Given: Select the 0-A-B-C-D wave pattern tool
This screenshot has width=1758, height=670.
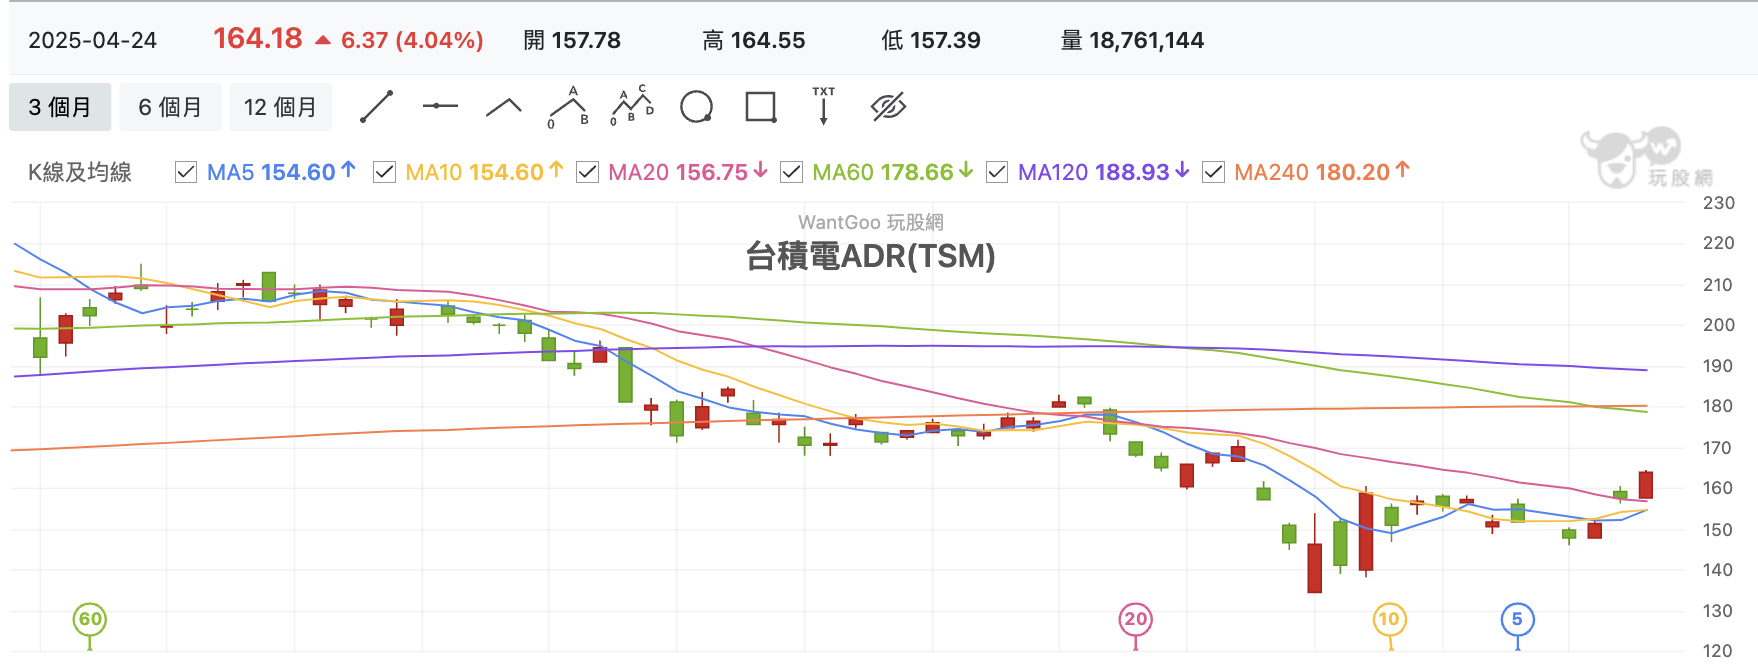Looking at the screenshot, I should coord(632,106).
